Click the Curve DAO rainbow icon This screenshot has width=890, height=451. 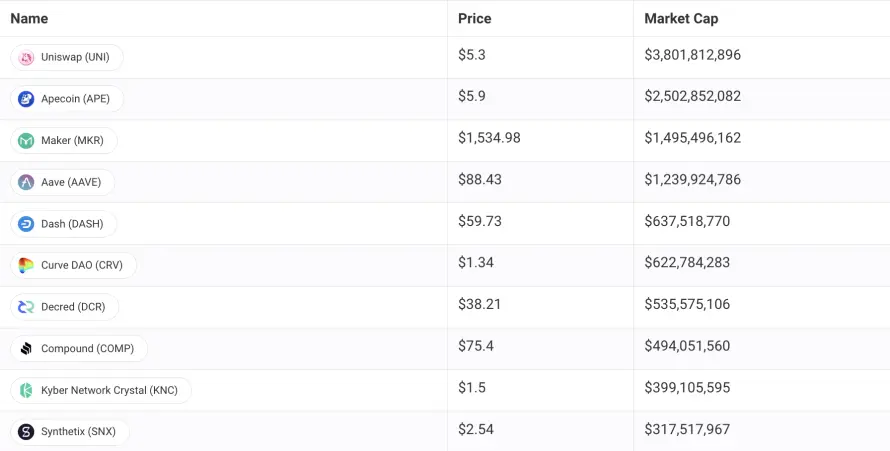[26, 265]
